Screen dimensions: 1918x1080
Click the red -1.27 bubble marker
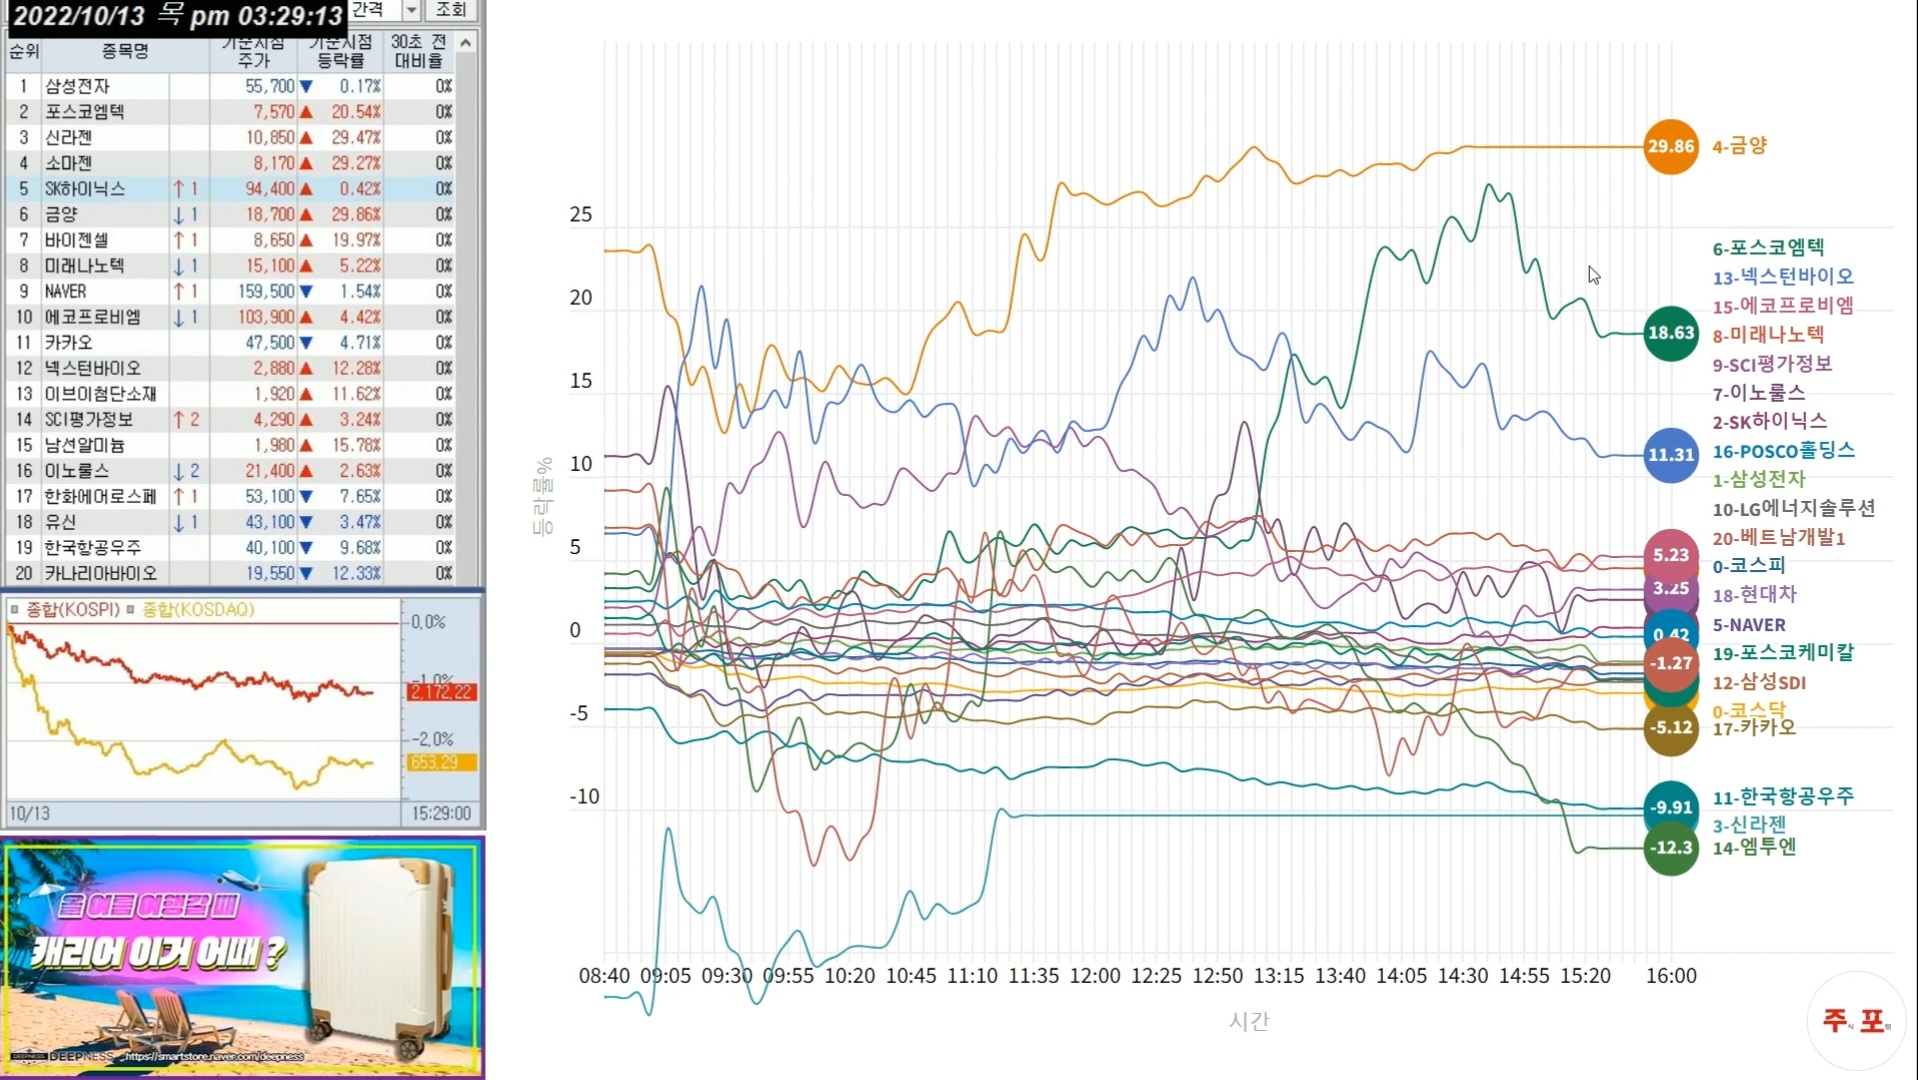[x=1671, y=664]
